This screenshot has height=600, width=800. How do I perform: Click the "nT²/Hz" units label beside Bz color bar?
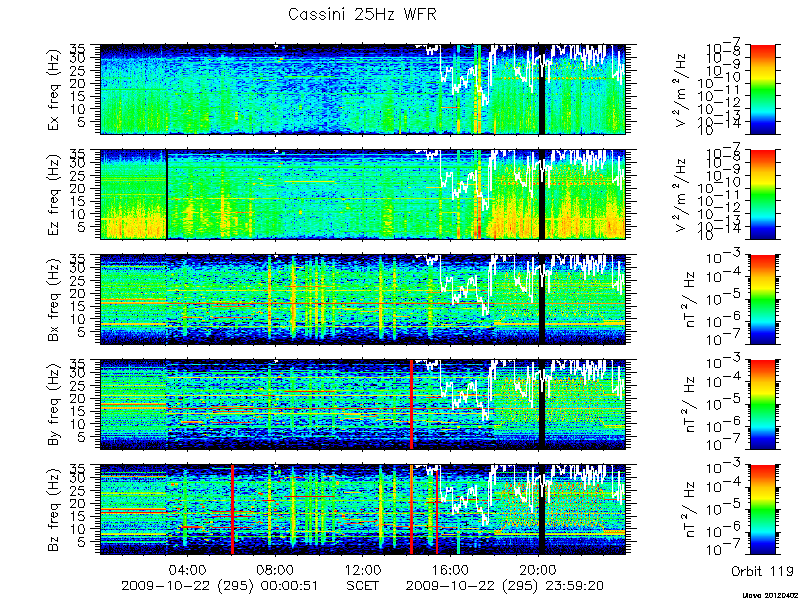(689, 510)
